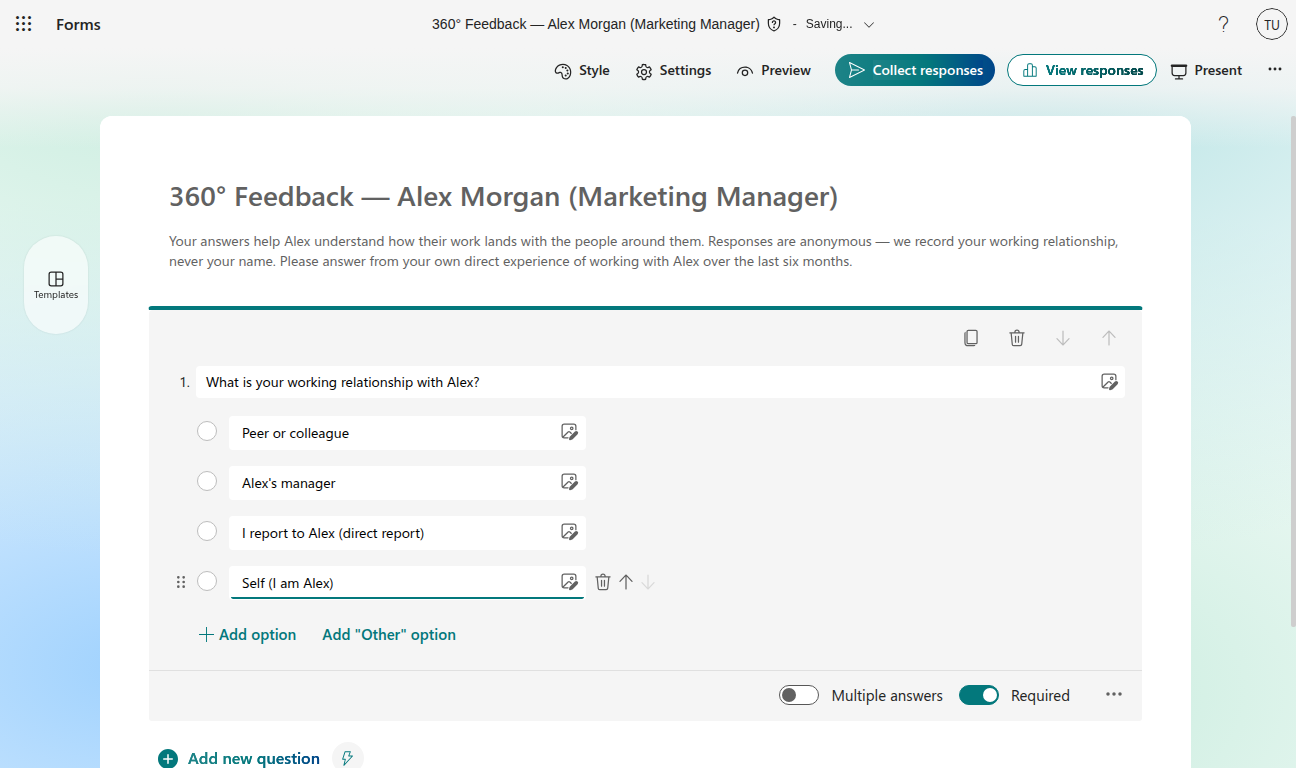
Task: Move question 1 down with arrow
Action: [x=1063, y=338]
